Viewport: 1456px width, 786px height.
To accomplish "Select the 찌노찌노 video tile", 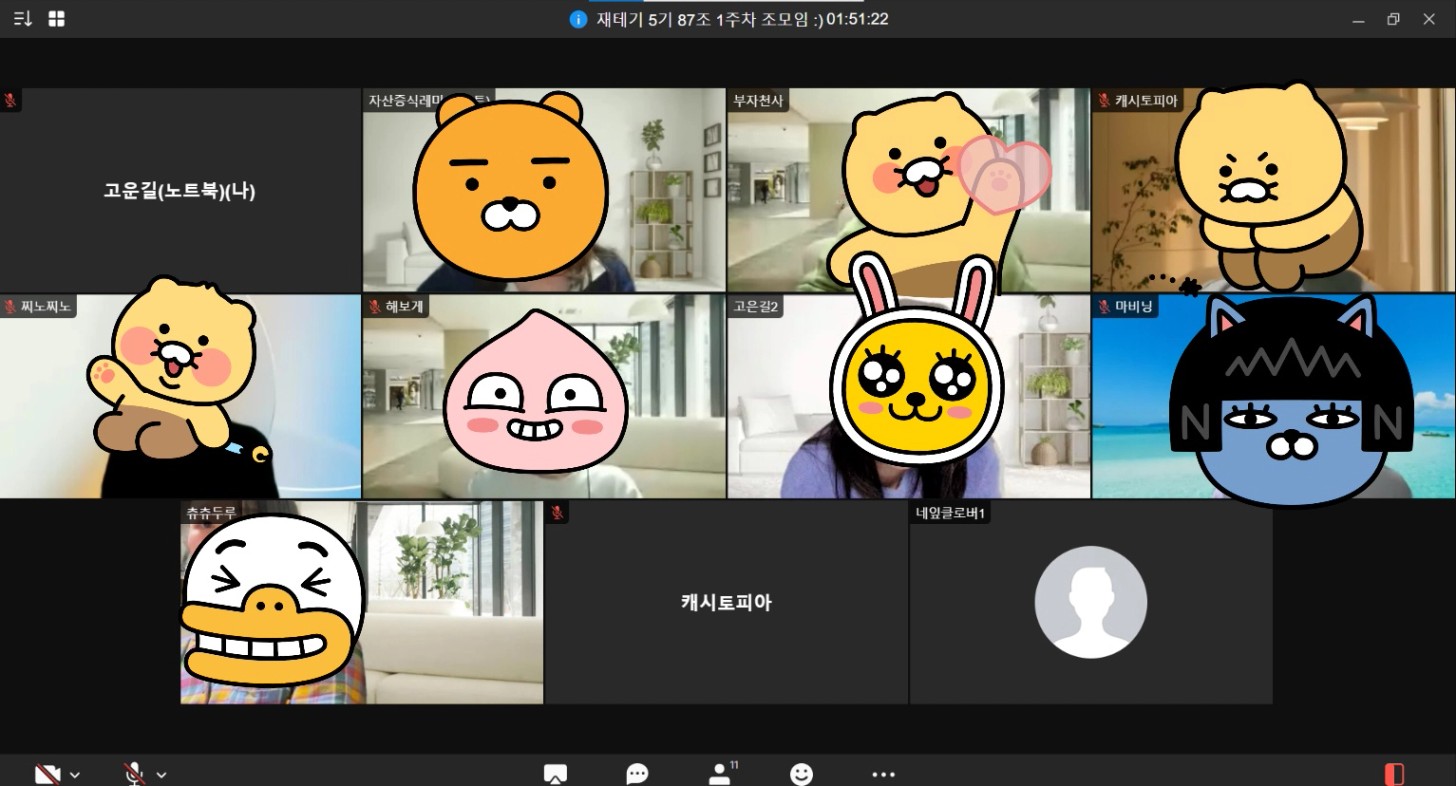I will 180,396.
